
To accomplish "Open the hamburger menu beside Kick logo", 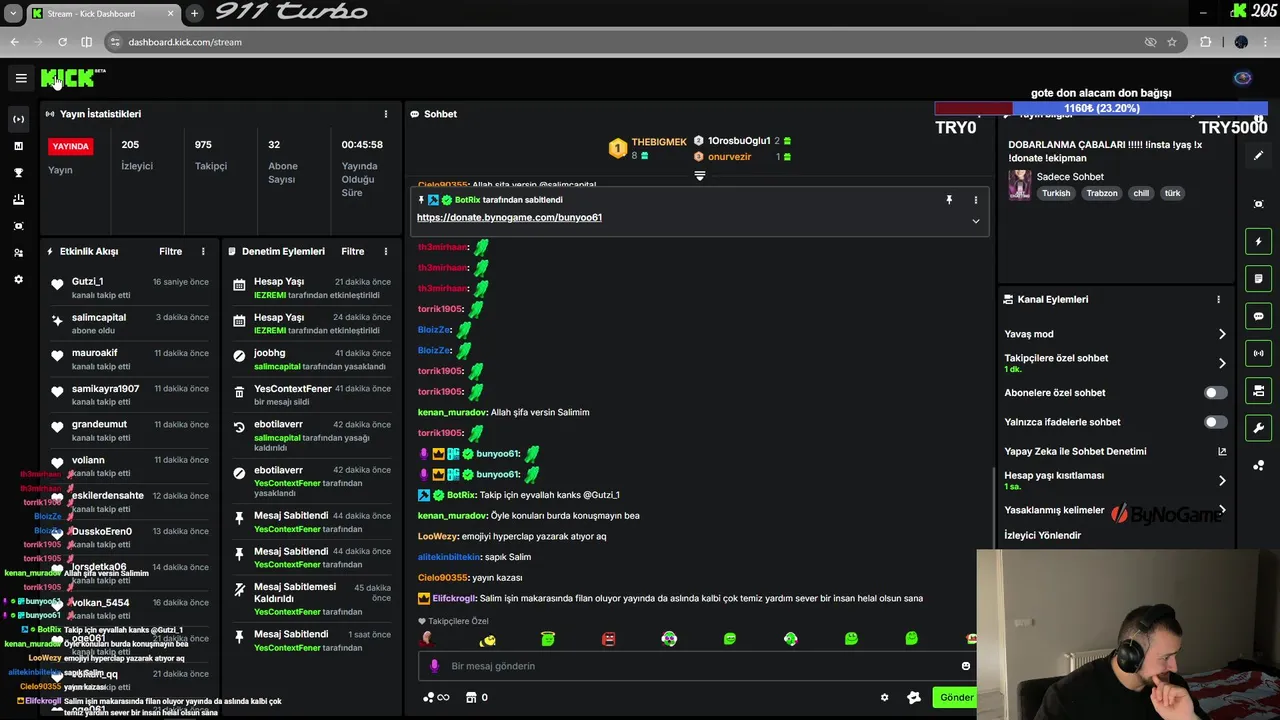I will [21, 78].
